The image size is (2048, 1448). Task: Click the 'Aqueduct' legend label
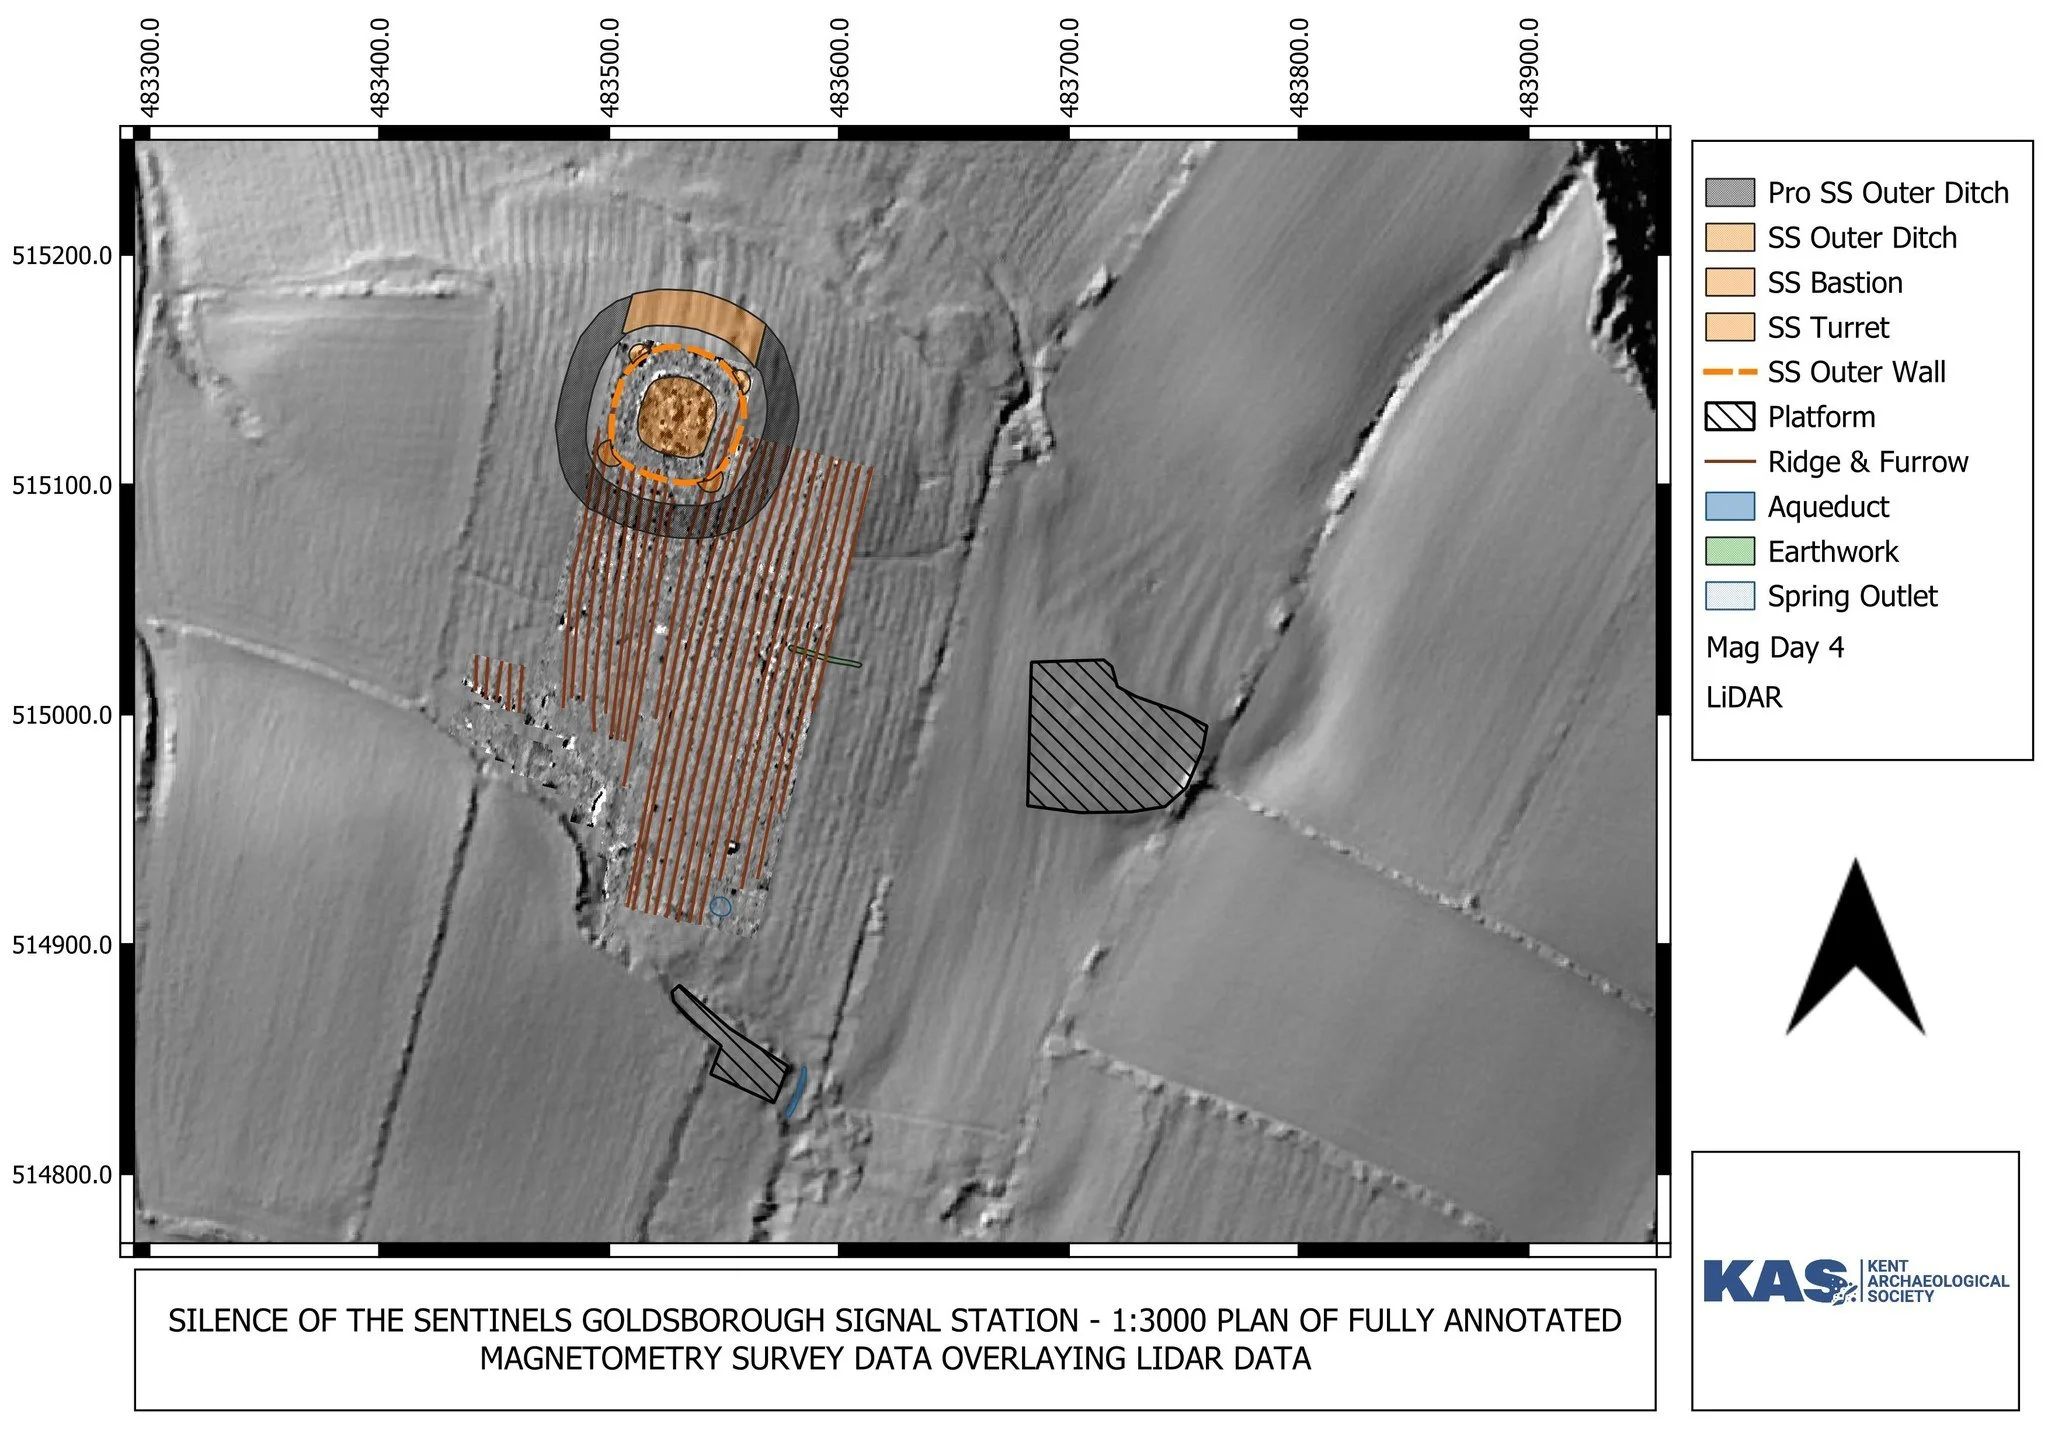1828,507
